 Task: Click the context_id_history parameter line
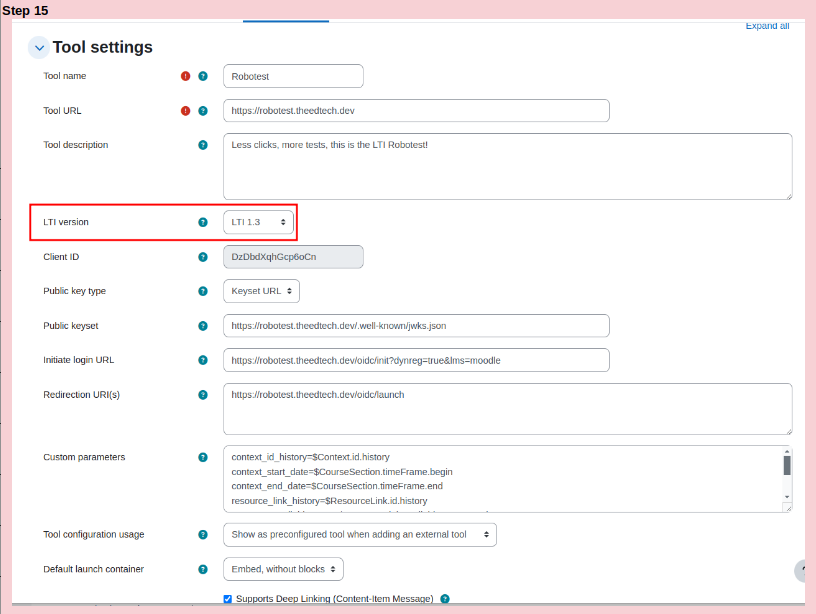pos(310,457)
